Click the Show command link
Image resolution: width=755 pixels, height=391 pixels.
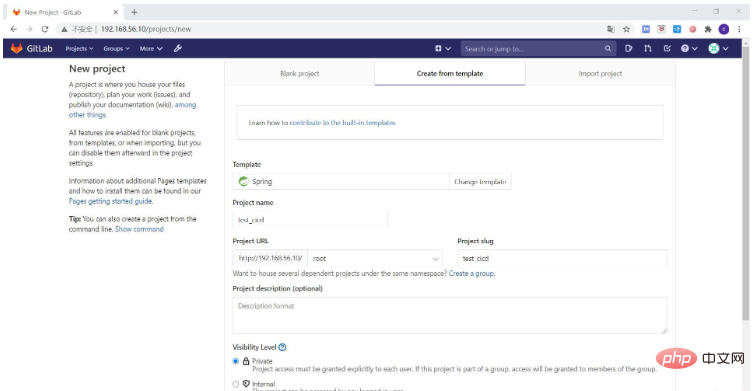[x=139, y=229]
